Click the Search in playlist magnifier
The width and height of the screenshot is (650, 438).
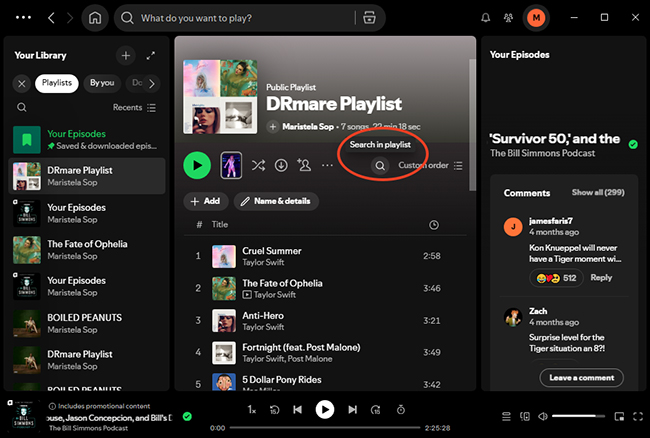click(x=380, y=166)
